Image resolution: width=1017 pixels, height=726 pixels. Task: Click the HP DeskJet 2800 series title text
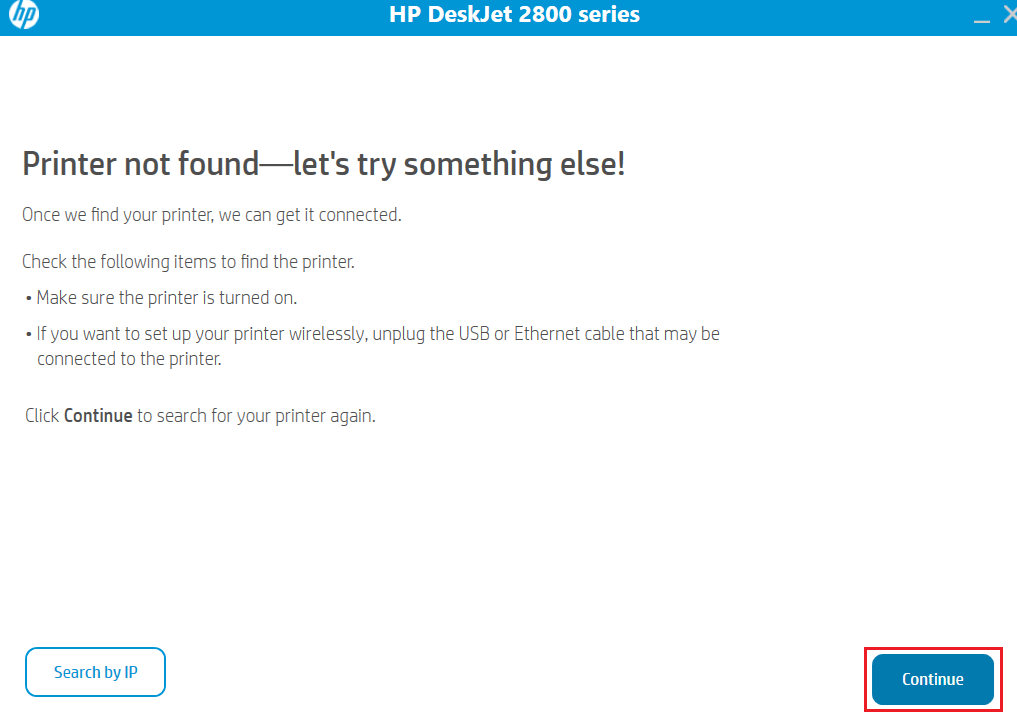click(514, 14)
